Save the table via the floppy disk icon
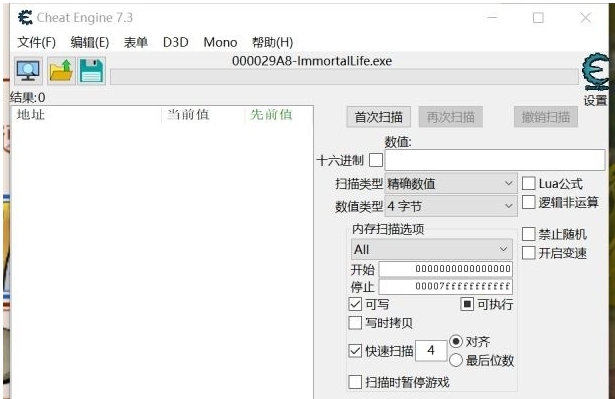615x399 pixels. (91, 71)
